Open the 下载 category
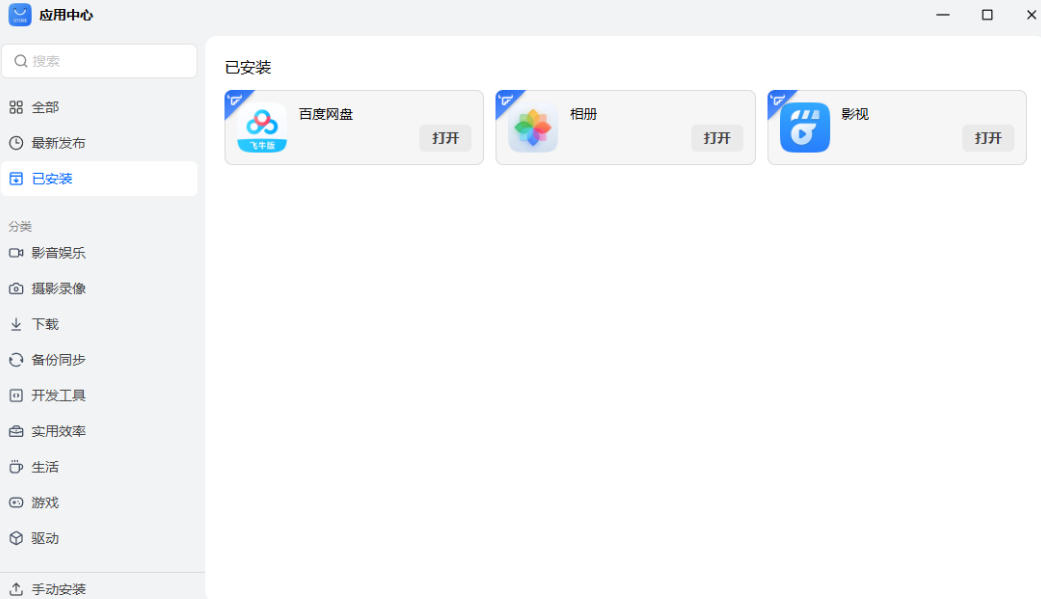This screenshot has height=599, width=1041. (x=45, y=324)
